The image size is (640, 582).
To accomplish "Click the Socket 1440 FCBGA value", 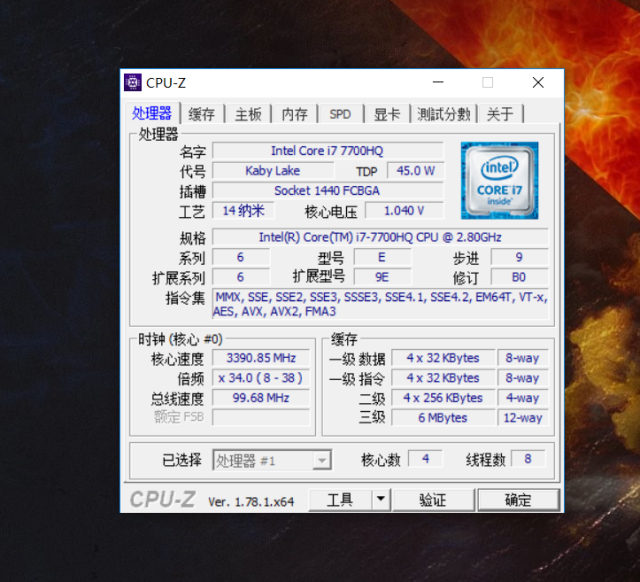I will [327, 191].
